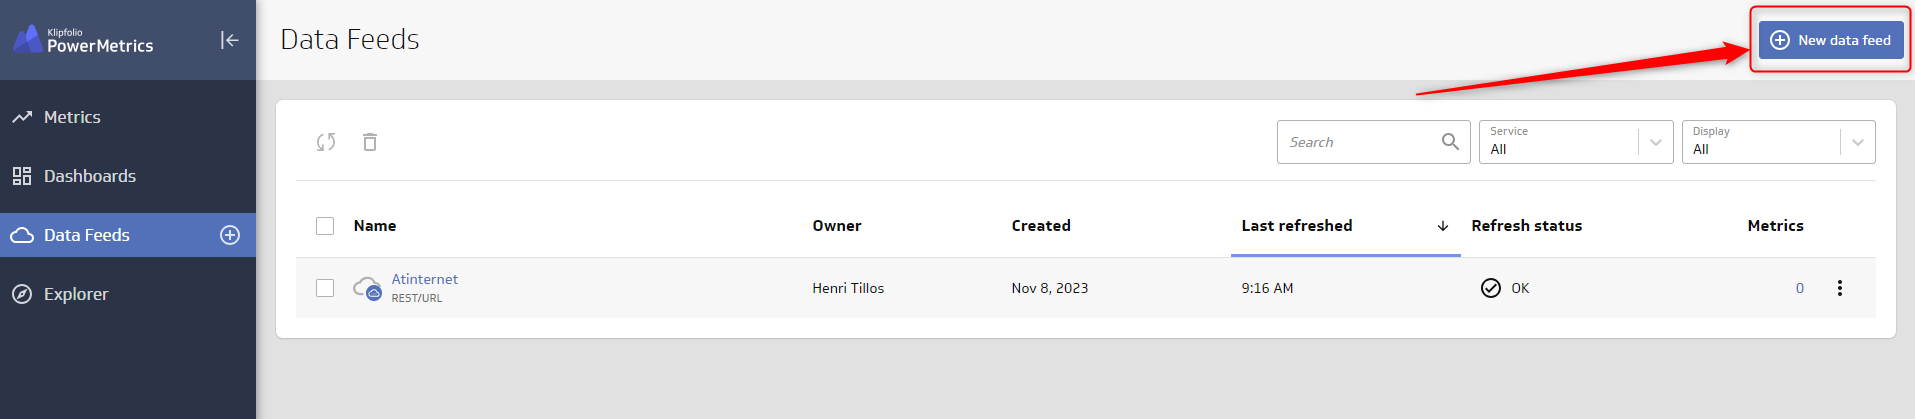Click the plus icon beside Data Feeds
The width and height of the screenshot is (1915, 419).
[x=230, y=235]
